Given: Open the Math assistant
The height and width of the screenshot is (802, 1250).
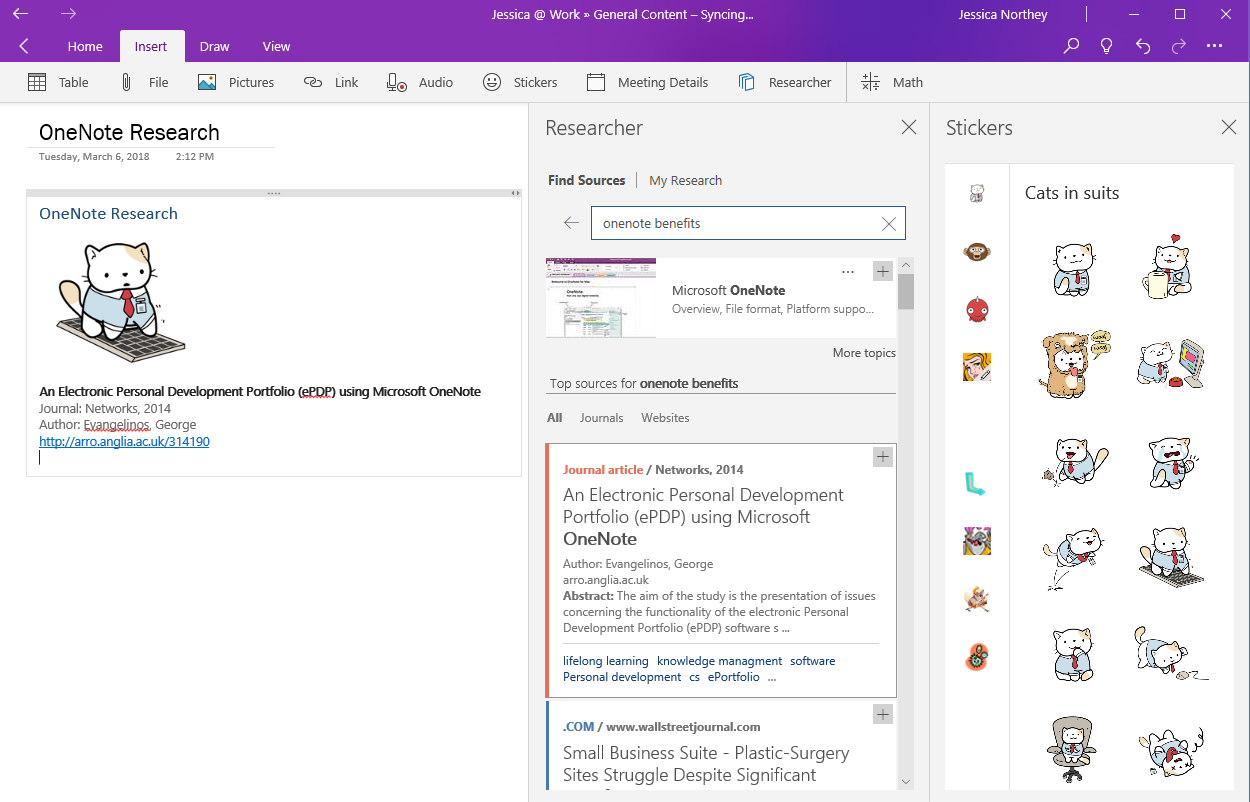Looking at the screenshot, I should [x=893, y=82].
